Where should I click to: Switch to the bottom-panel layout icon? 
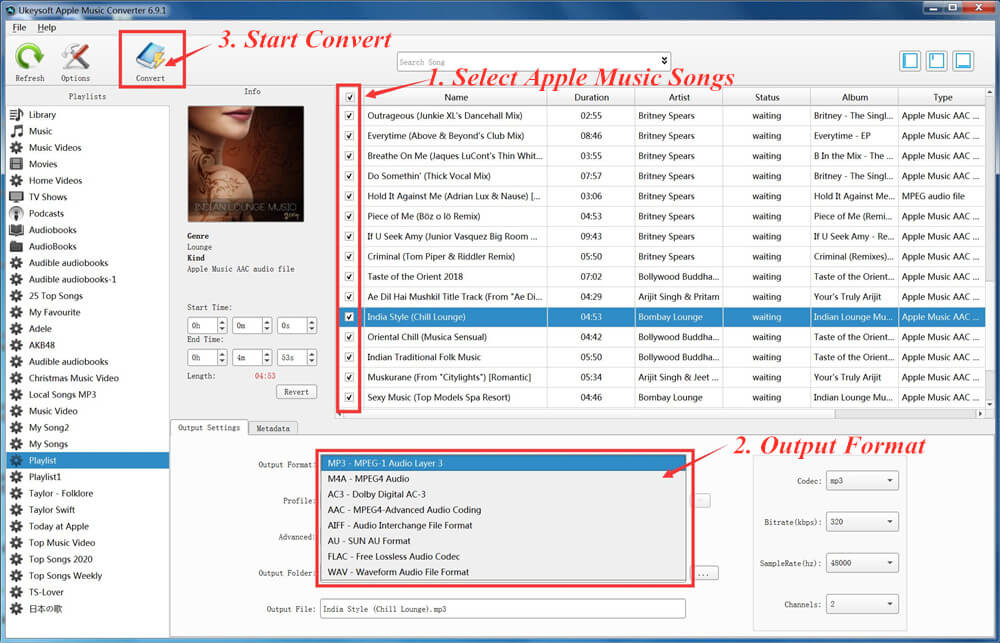click(963, 61)
